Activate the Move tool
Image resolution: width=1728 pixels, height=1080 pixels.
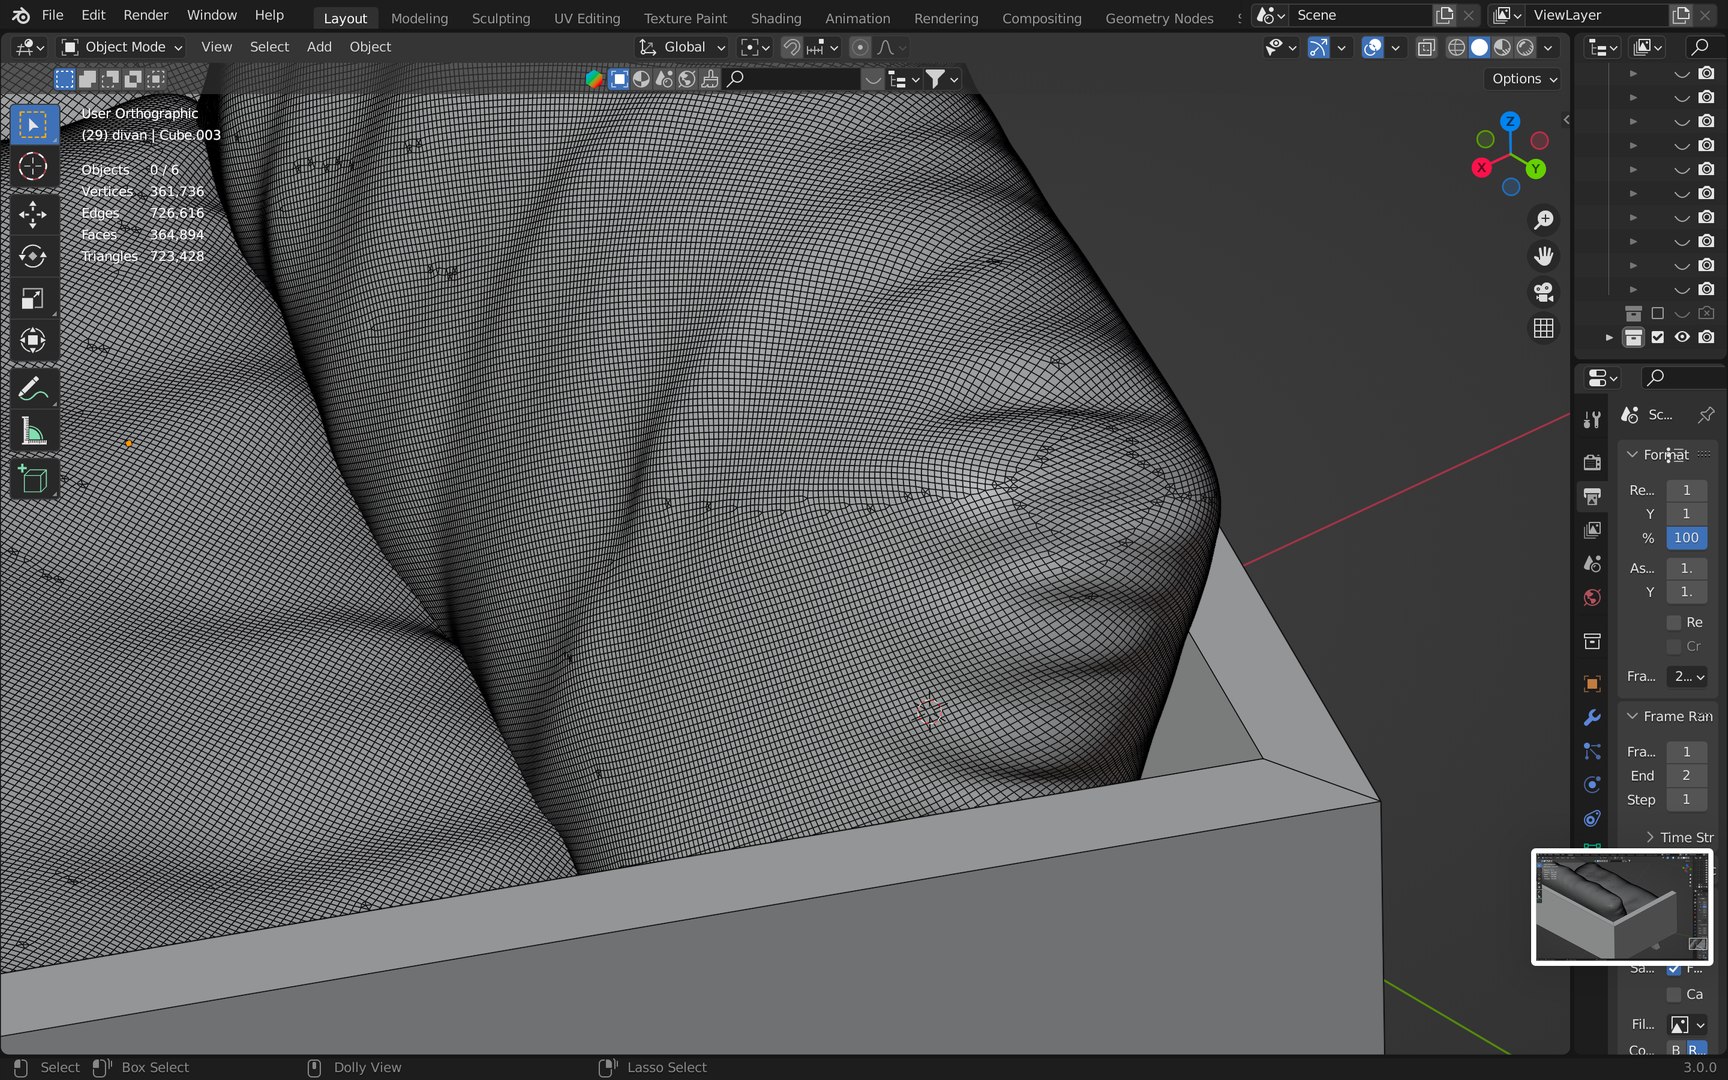(x=33, y=214)
